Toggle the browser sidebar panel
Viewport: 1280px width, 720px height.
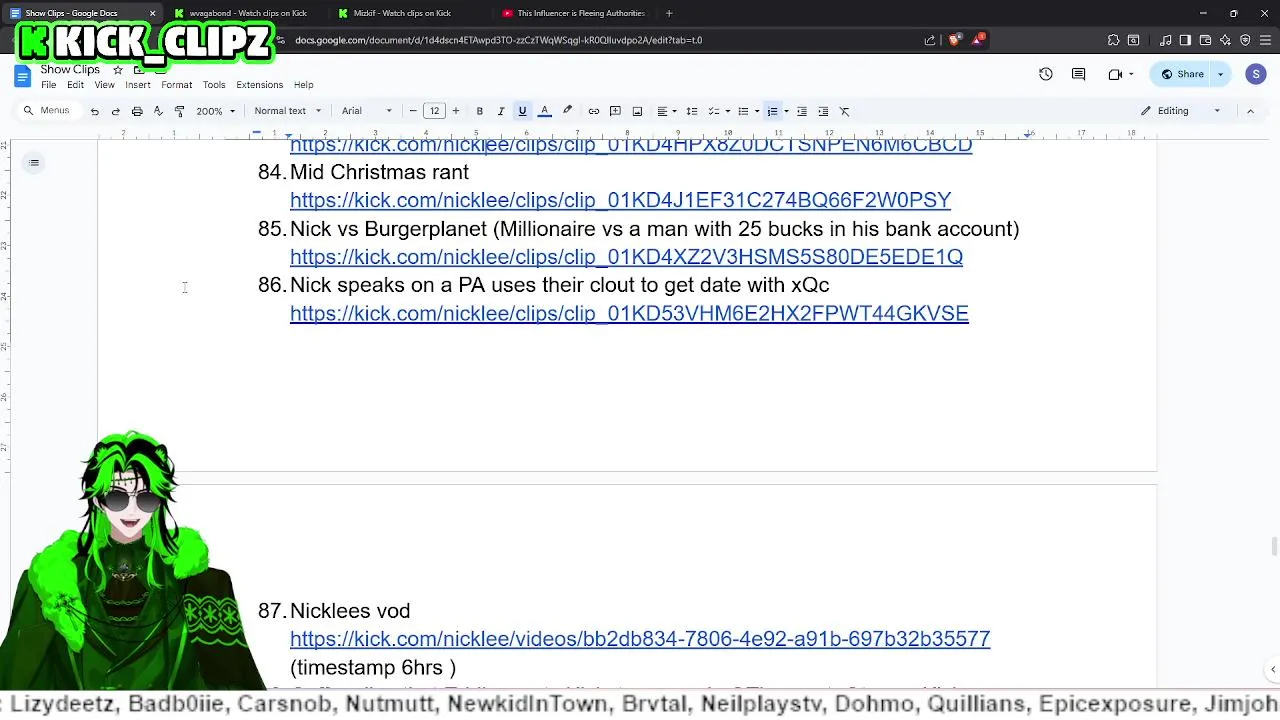click(1185, 40)
